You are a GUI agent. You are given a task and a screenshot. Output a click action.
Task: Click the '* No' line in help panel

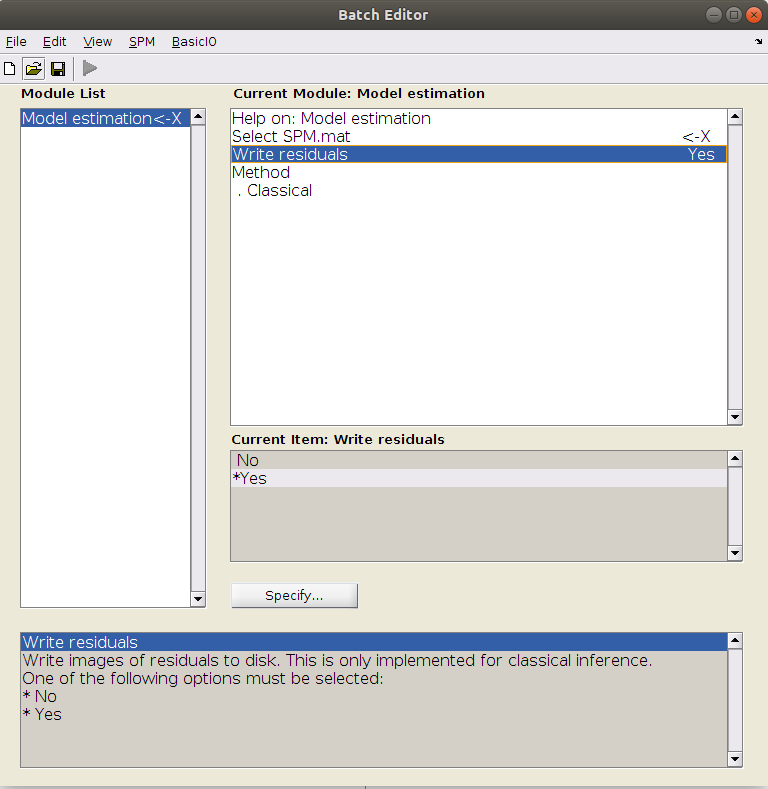pyautogui.click(x=374, y=696)
